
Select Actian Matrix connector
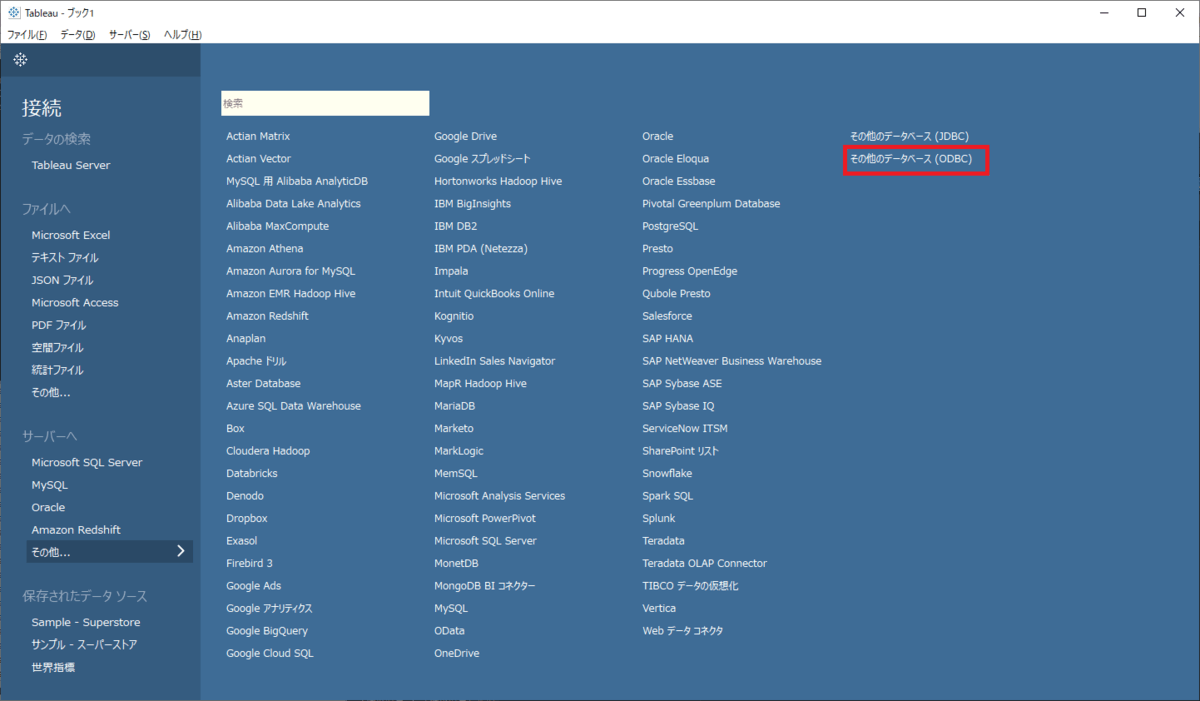pos(258,136)
